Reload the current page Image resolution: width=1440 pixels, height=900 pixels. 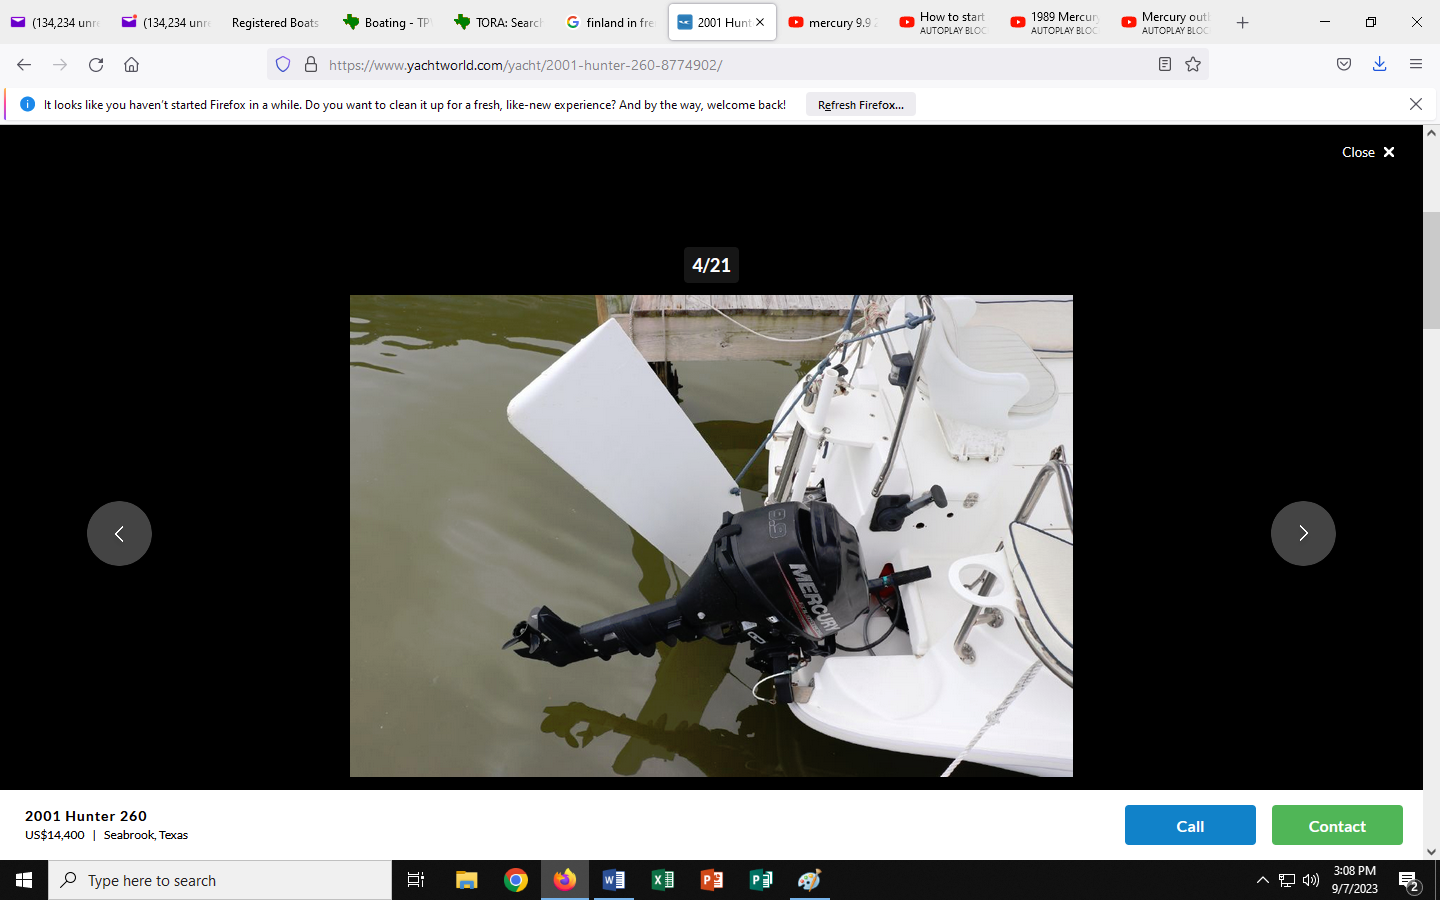(x=96, y=64)
